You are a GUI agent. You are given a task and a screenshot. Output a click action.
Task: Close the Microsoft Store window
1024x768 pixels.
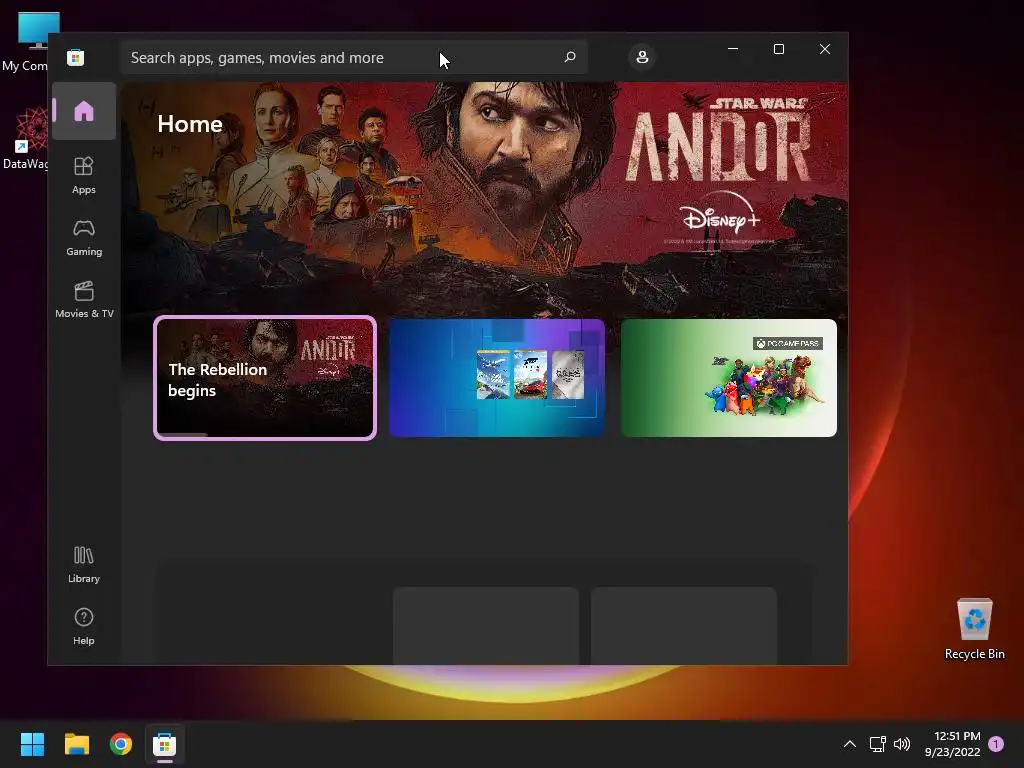point(825,49)
